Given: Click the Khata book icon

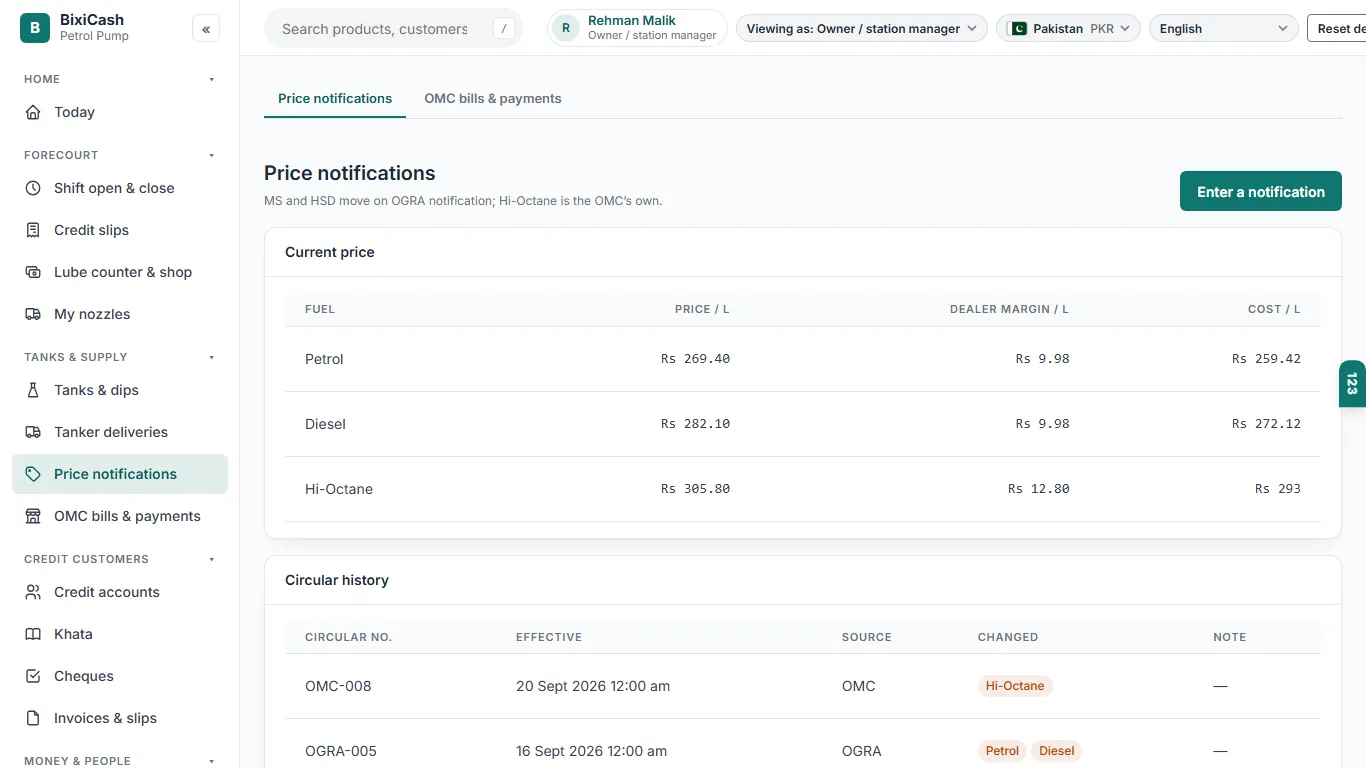Looking at the screenshot, I should click(33, 634).
